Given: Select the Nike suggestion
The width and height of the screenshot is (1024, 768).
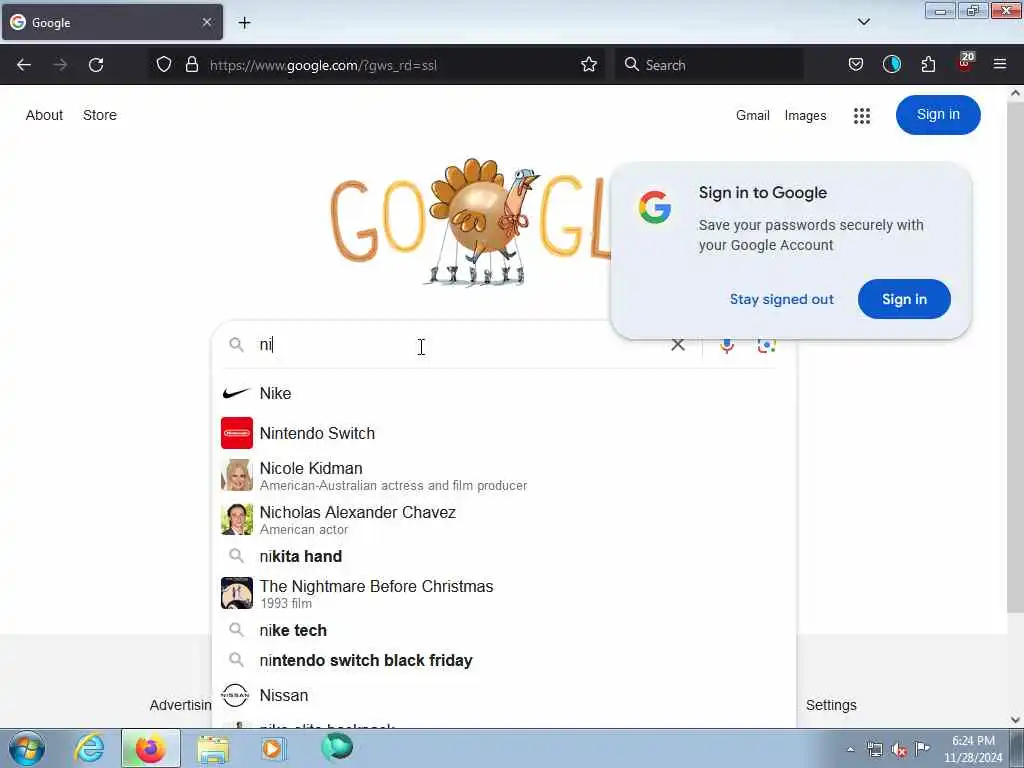Looking at the screenshot, I should click(504, 393).
